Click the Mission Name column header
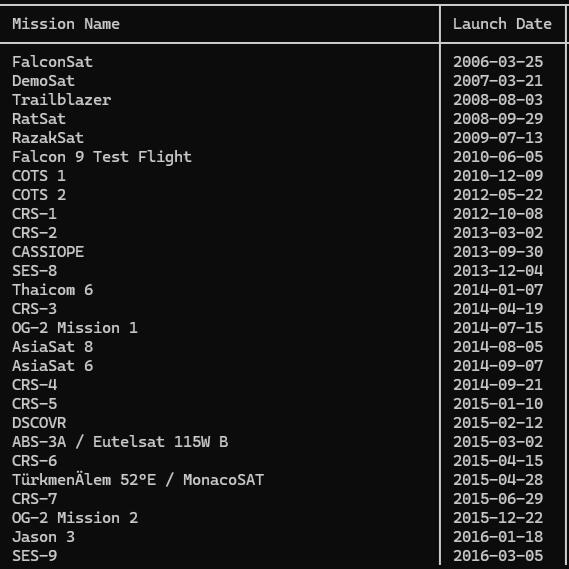The image size is (569, 569). [x=66, y=24]
